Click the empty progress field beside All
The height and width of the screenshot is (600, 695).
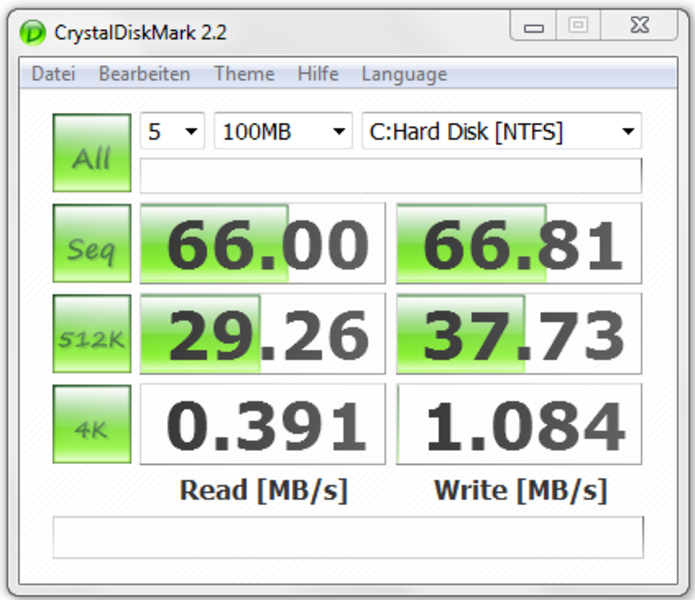point(391,175)
